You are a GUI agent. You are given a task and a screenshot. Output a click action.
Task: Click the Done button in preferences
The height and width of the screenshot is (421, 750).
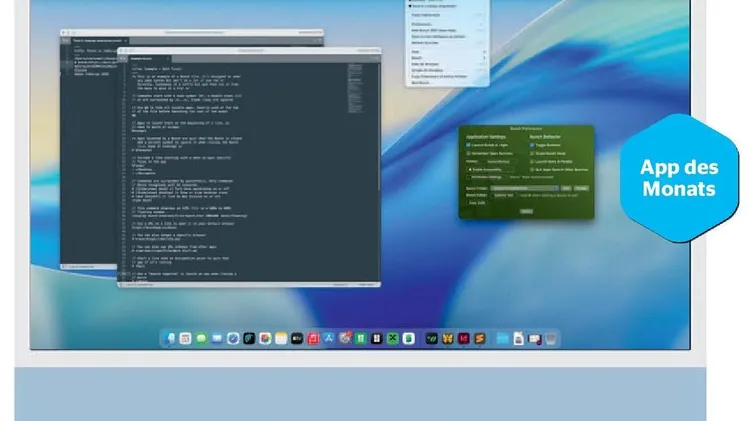click(526, 211)
